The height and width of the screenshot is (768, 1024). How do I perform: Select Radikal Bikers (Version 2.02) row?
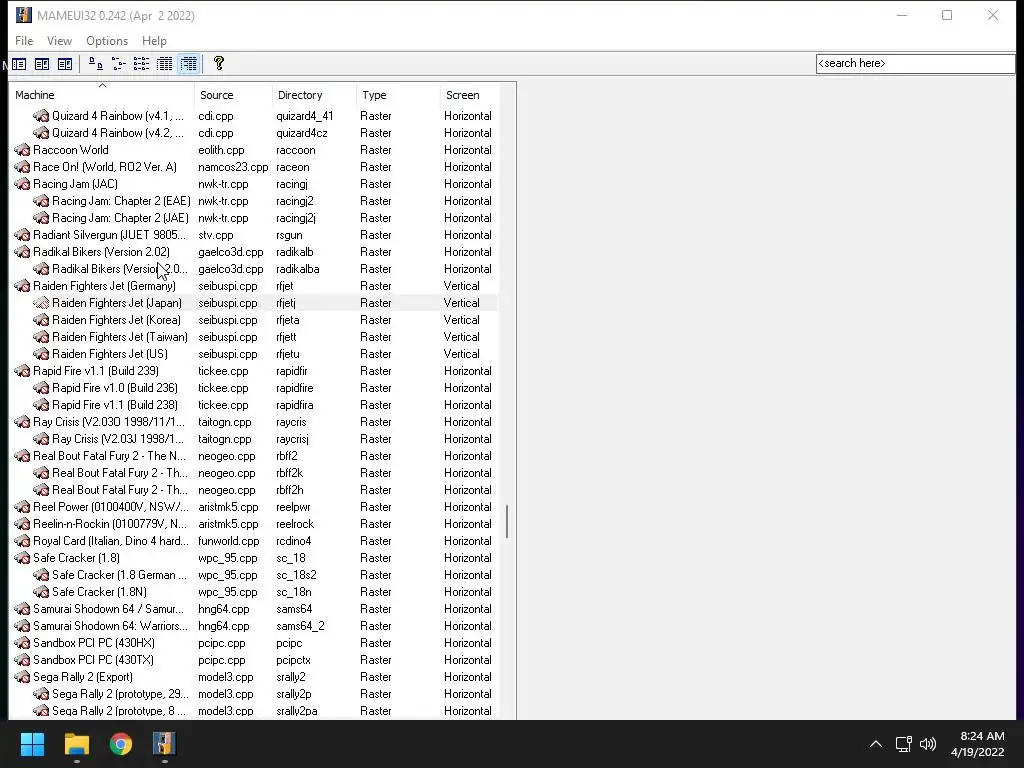pyautogui.click(x=255, y=252)
